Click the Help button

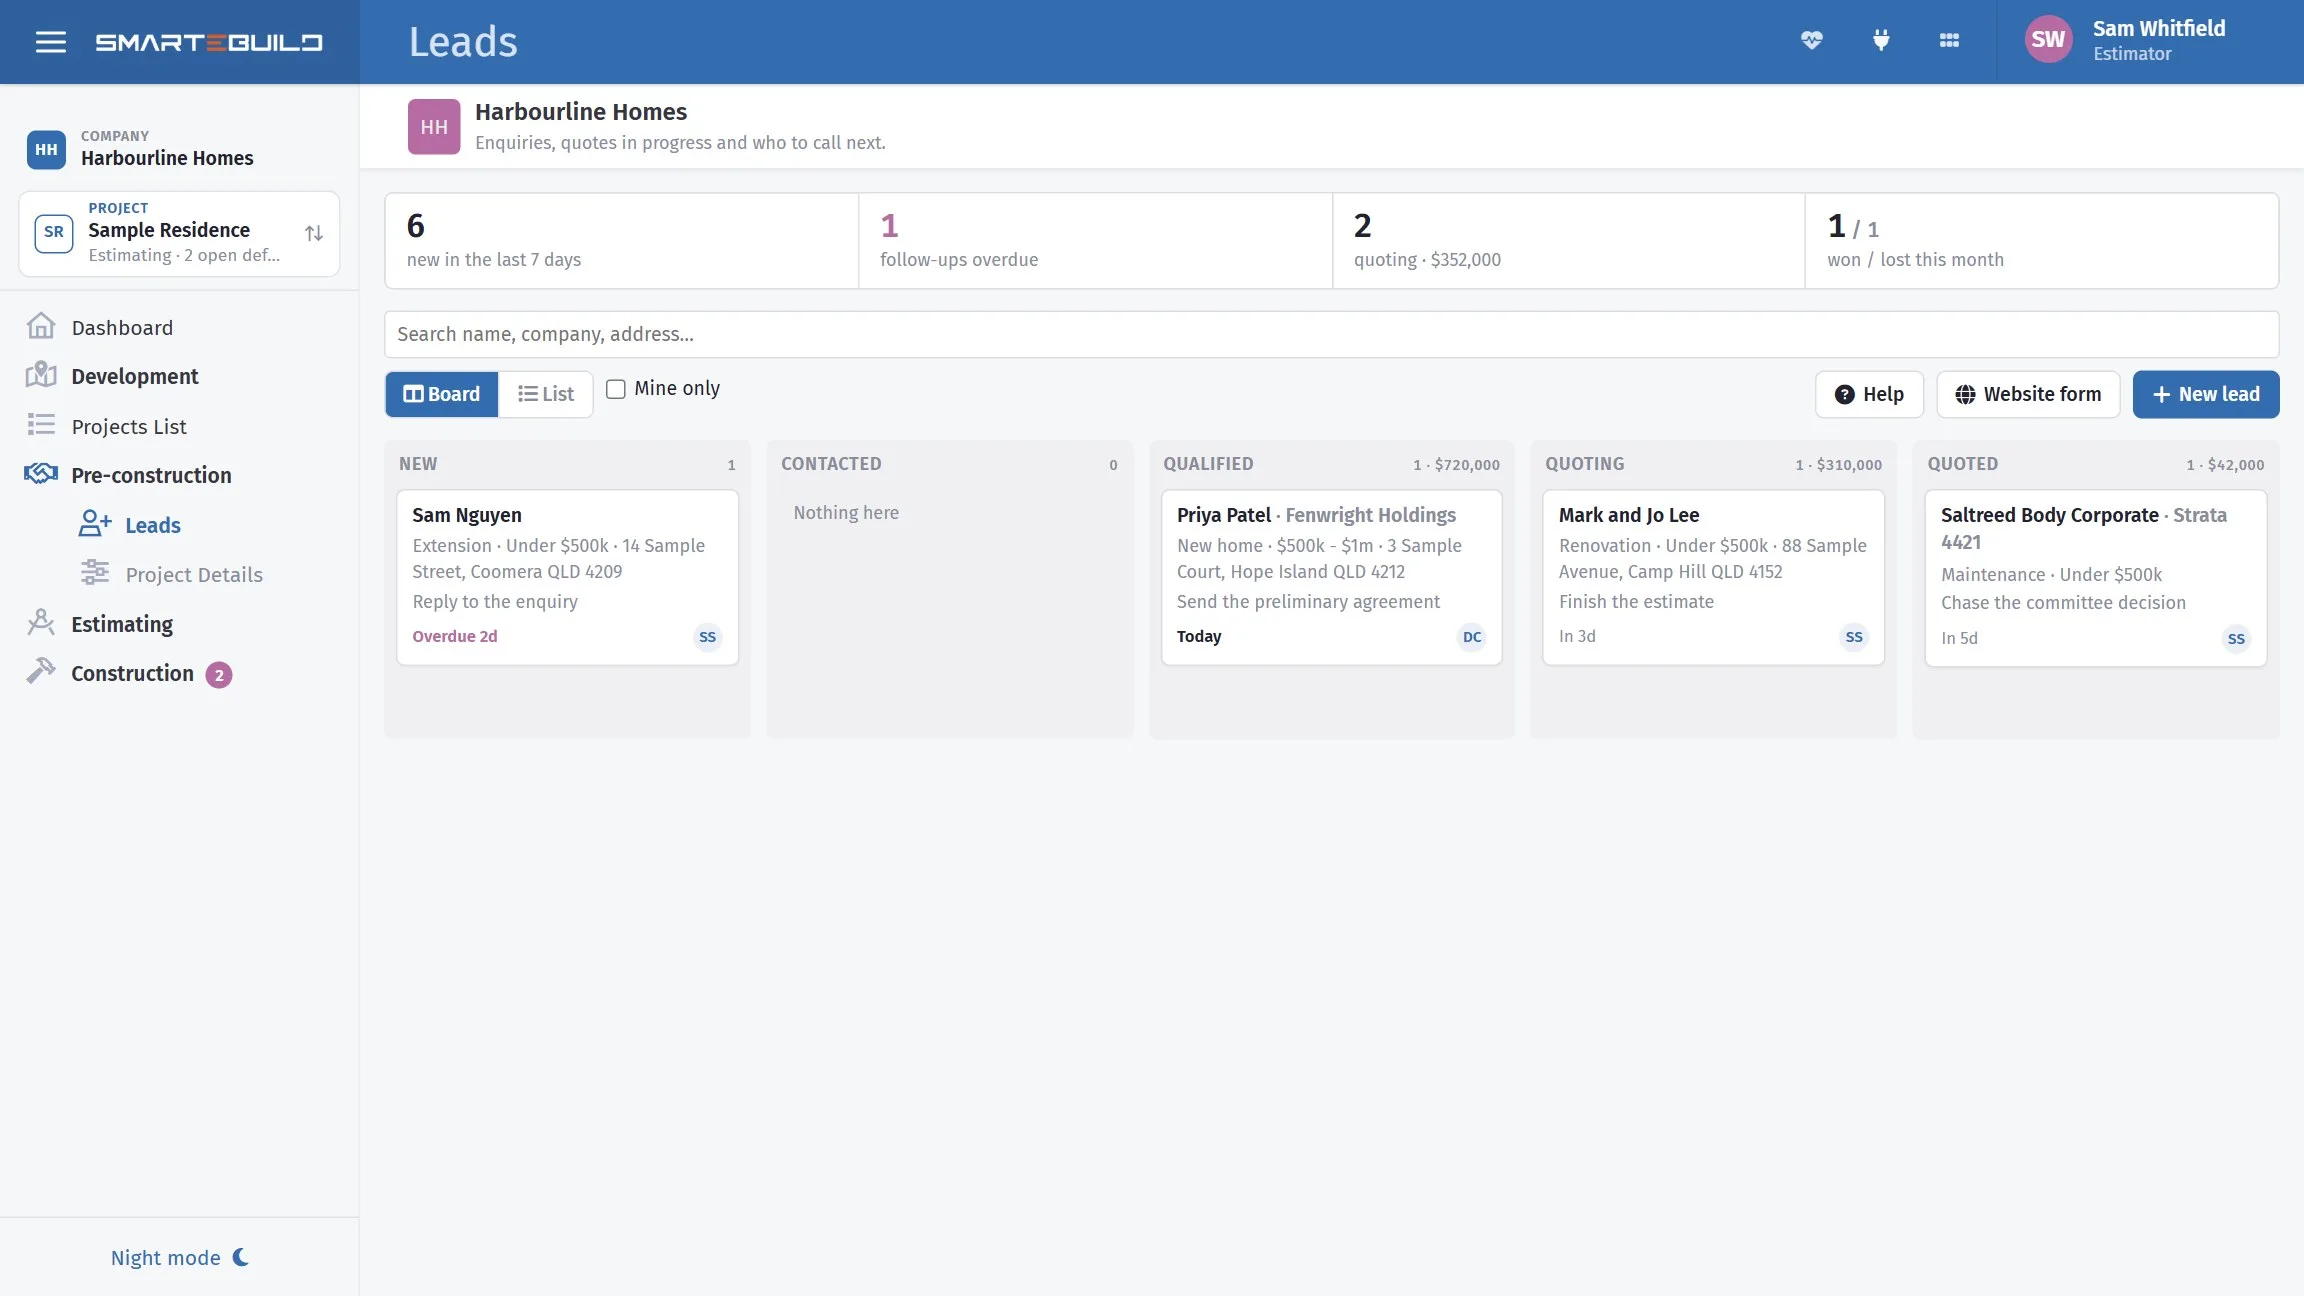click(1869, 394)
